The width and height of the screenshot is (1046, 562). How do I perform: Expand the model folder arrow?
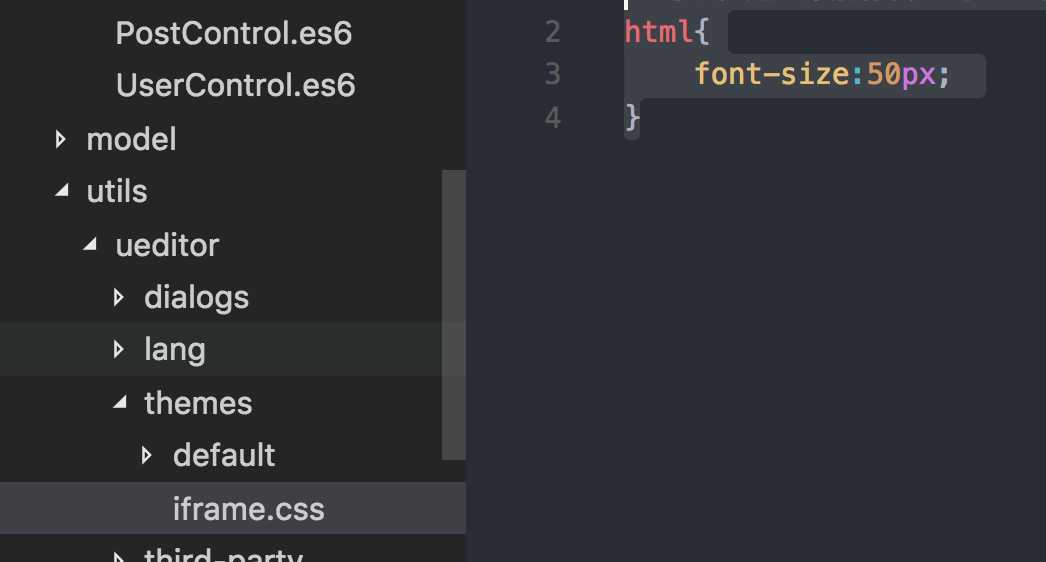61,139
